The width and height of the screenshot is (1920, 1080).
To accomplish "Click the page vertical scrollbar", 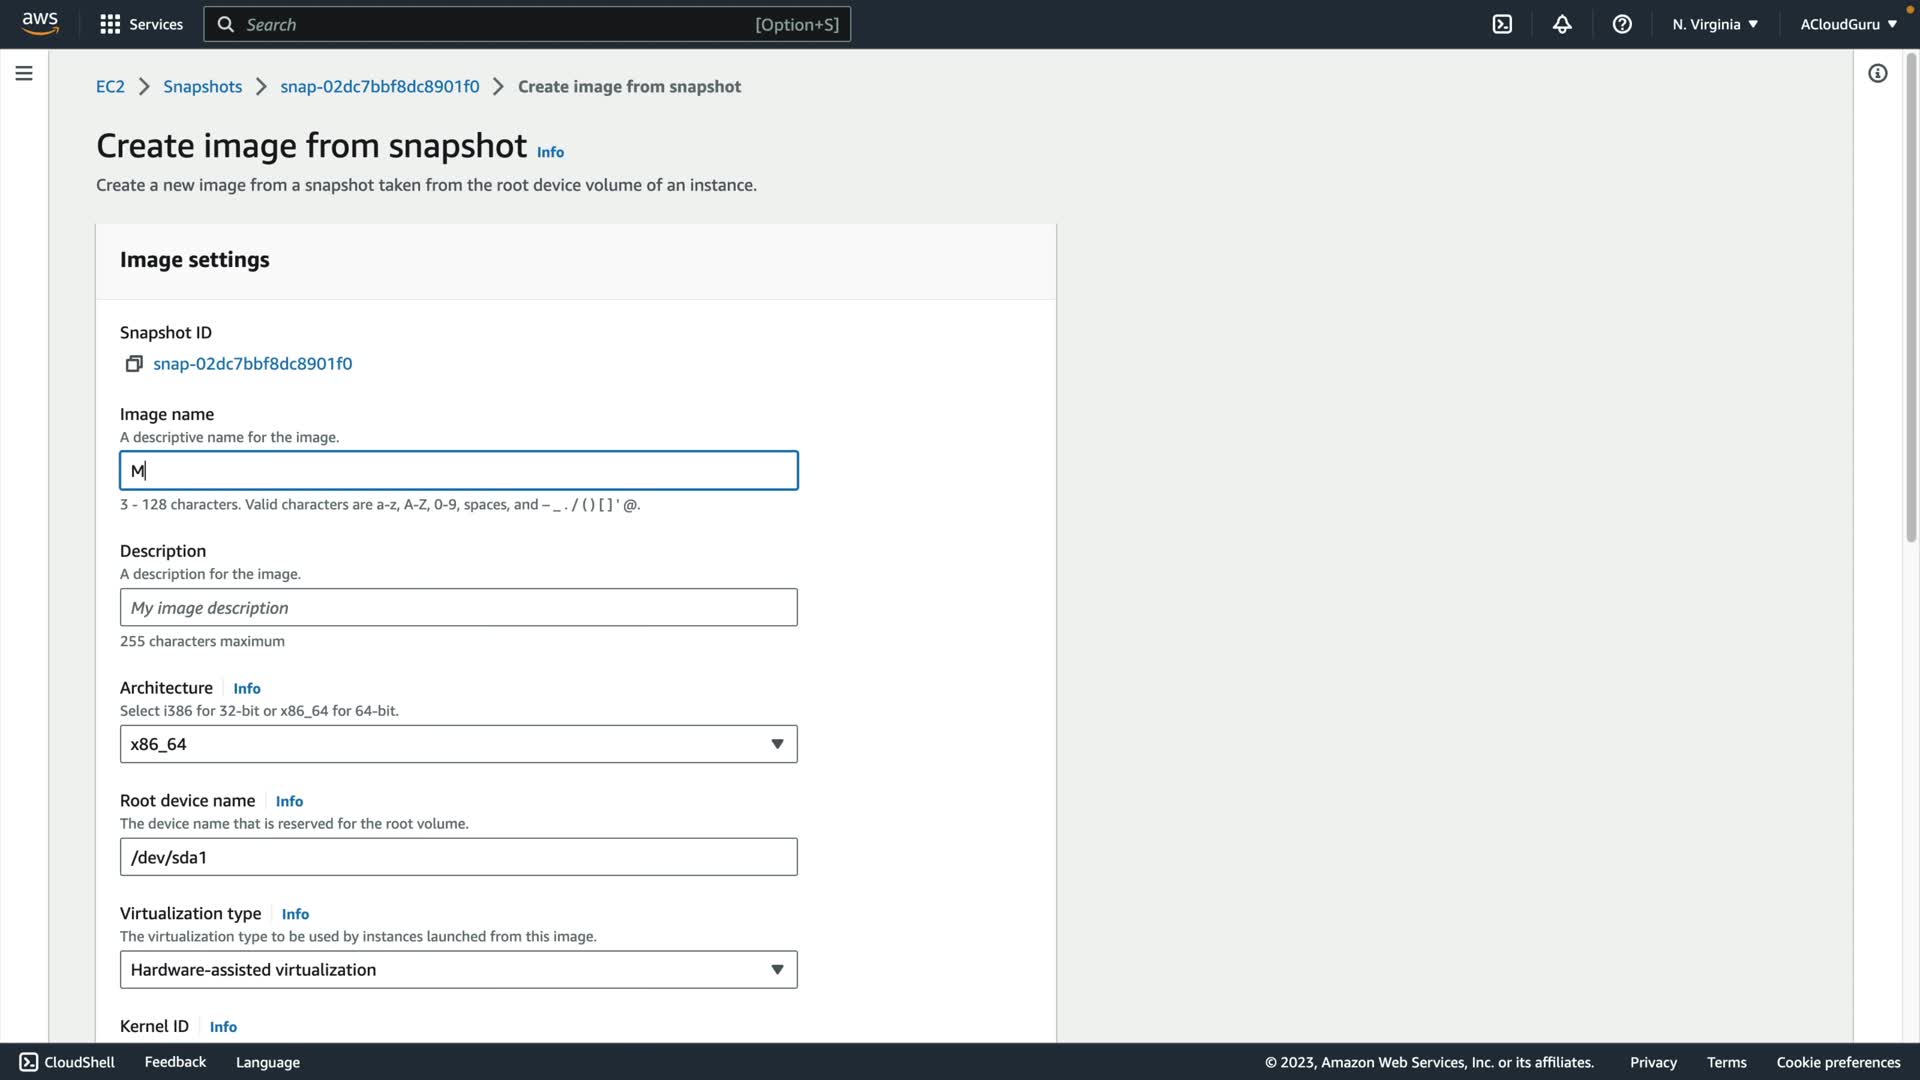I will [1911, 300].
